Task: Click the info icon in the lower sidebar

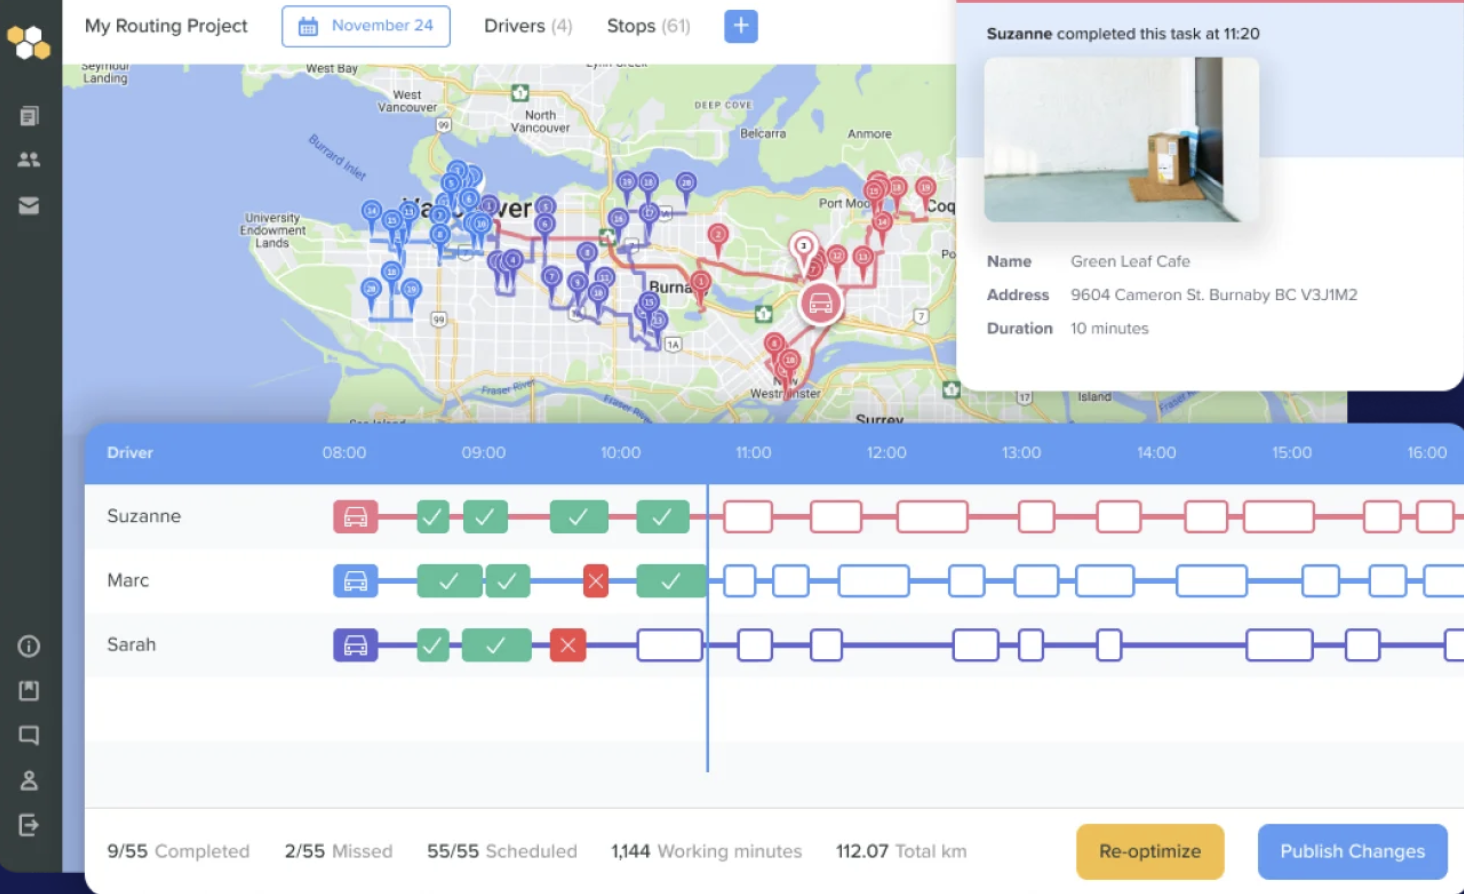Action: (28, 646)
